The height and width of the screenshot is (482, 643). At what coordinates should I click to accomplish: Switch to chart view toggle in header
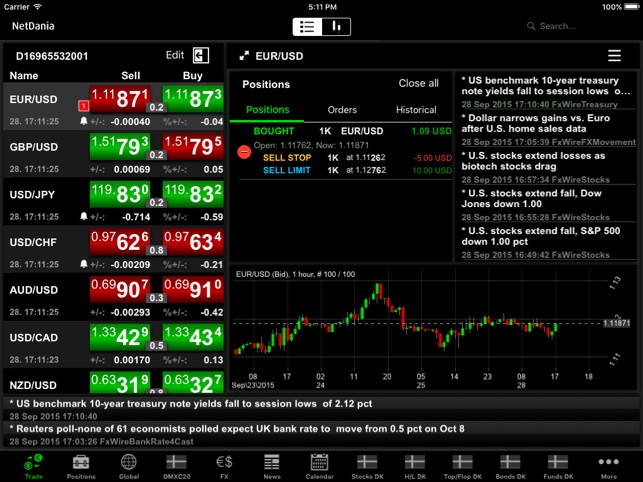coord(336,27)
